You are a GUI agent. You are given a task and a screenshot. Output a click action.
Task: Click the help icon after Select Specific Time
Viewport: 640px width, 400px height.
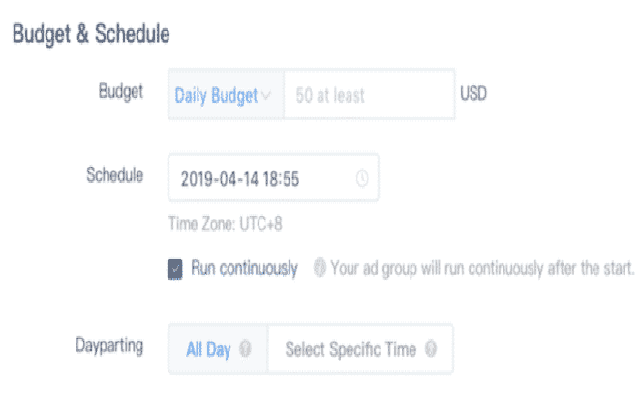click(431, 350)
